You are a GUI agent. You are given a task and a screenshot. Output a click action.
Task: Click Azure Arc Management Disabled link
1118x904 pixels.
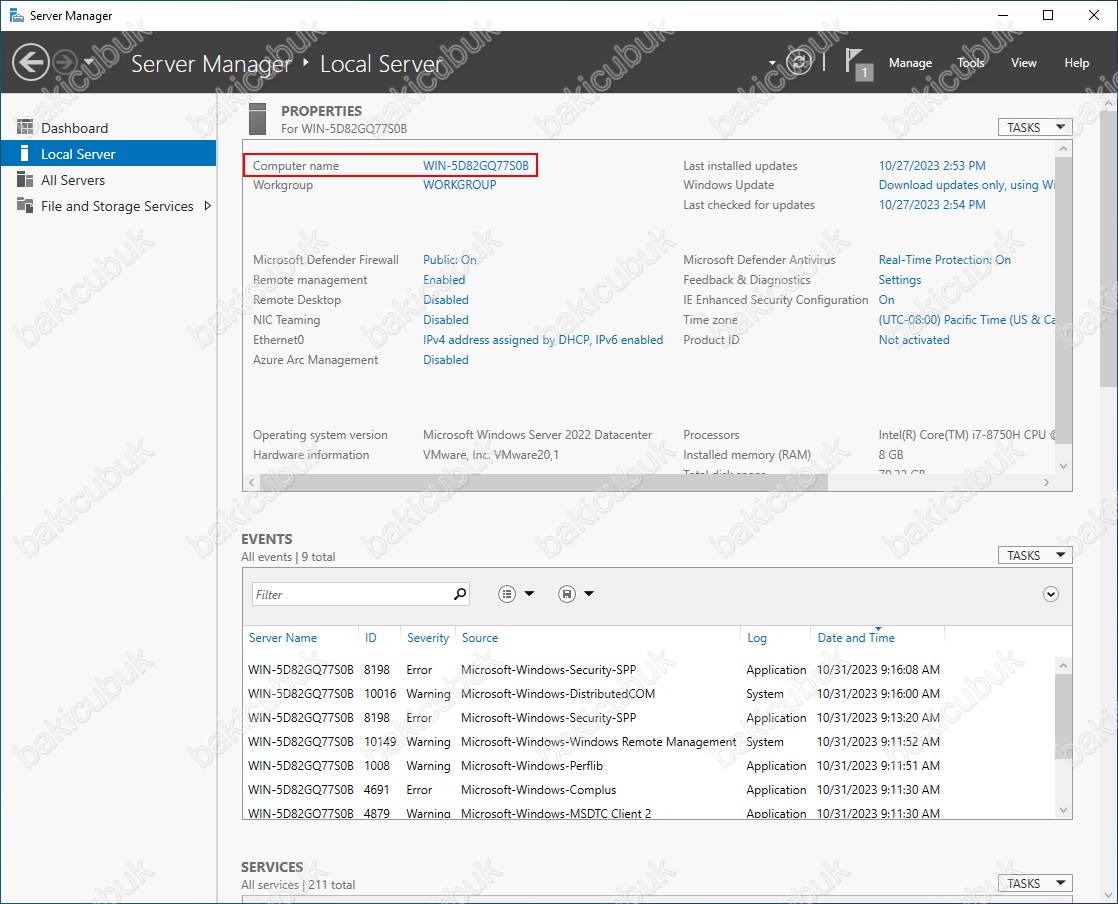click(446, 359)
